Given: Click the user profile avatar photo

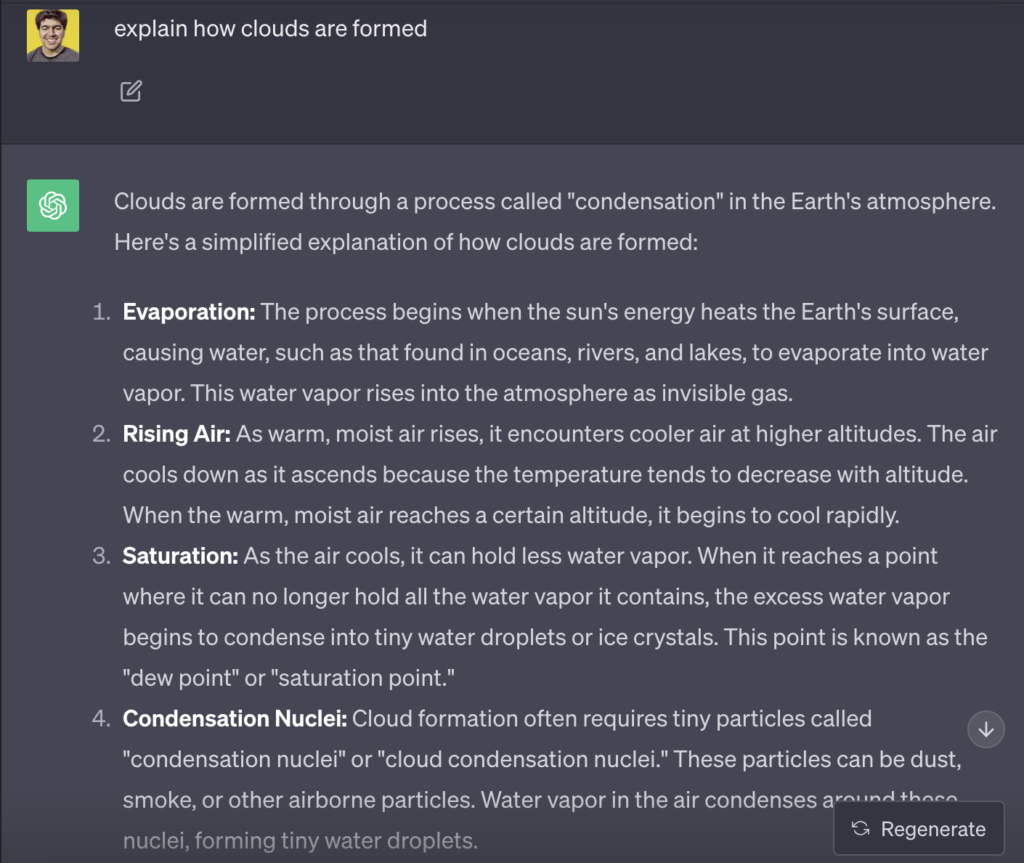Looking at the screenshot, I should point(53,36).
